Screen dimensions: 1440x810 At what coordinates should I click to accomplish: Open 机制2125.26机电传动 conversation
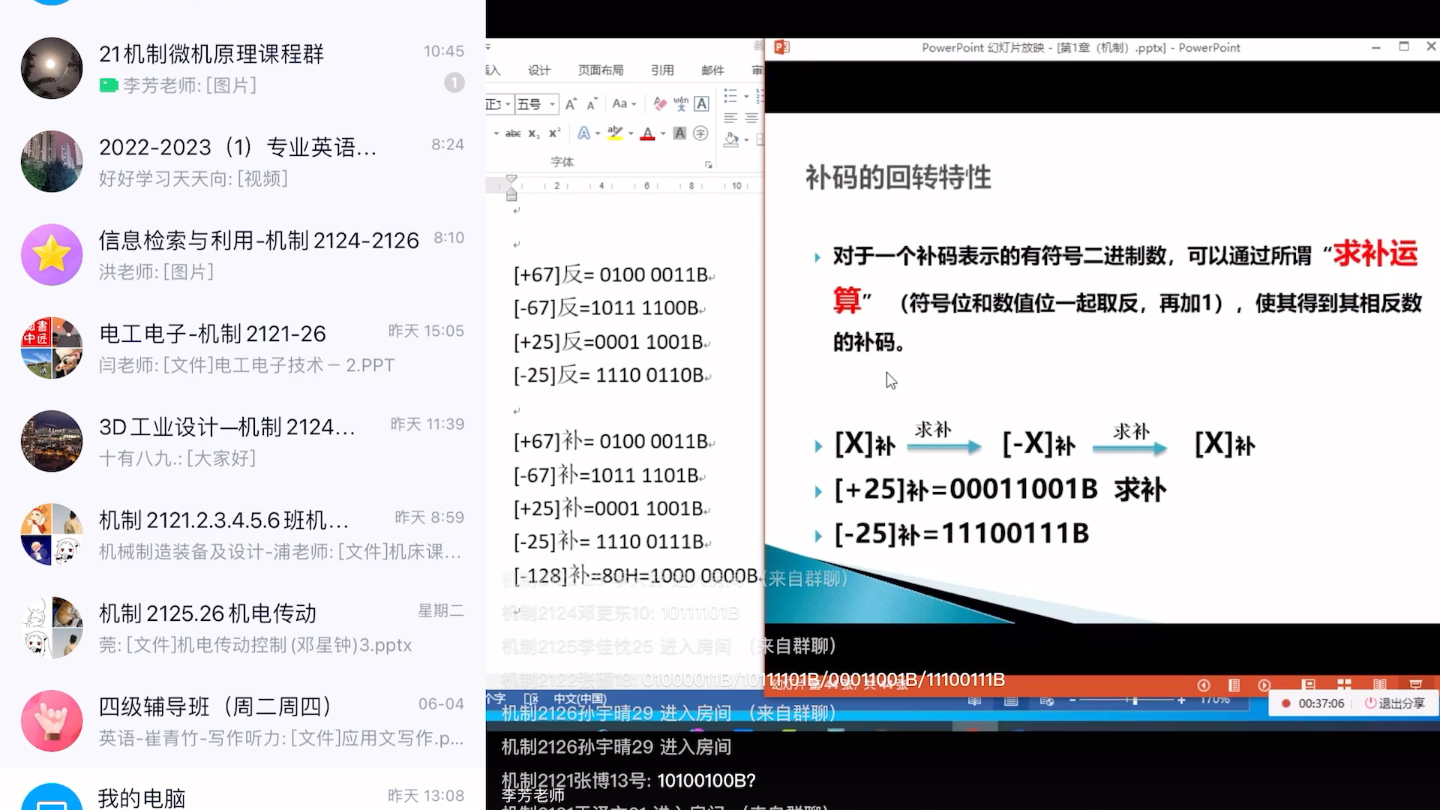pyautogui.click(x=243, y=627)
